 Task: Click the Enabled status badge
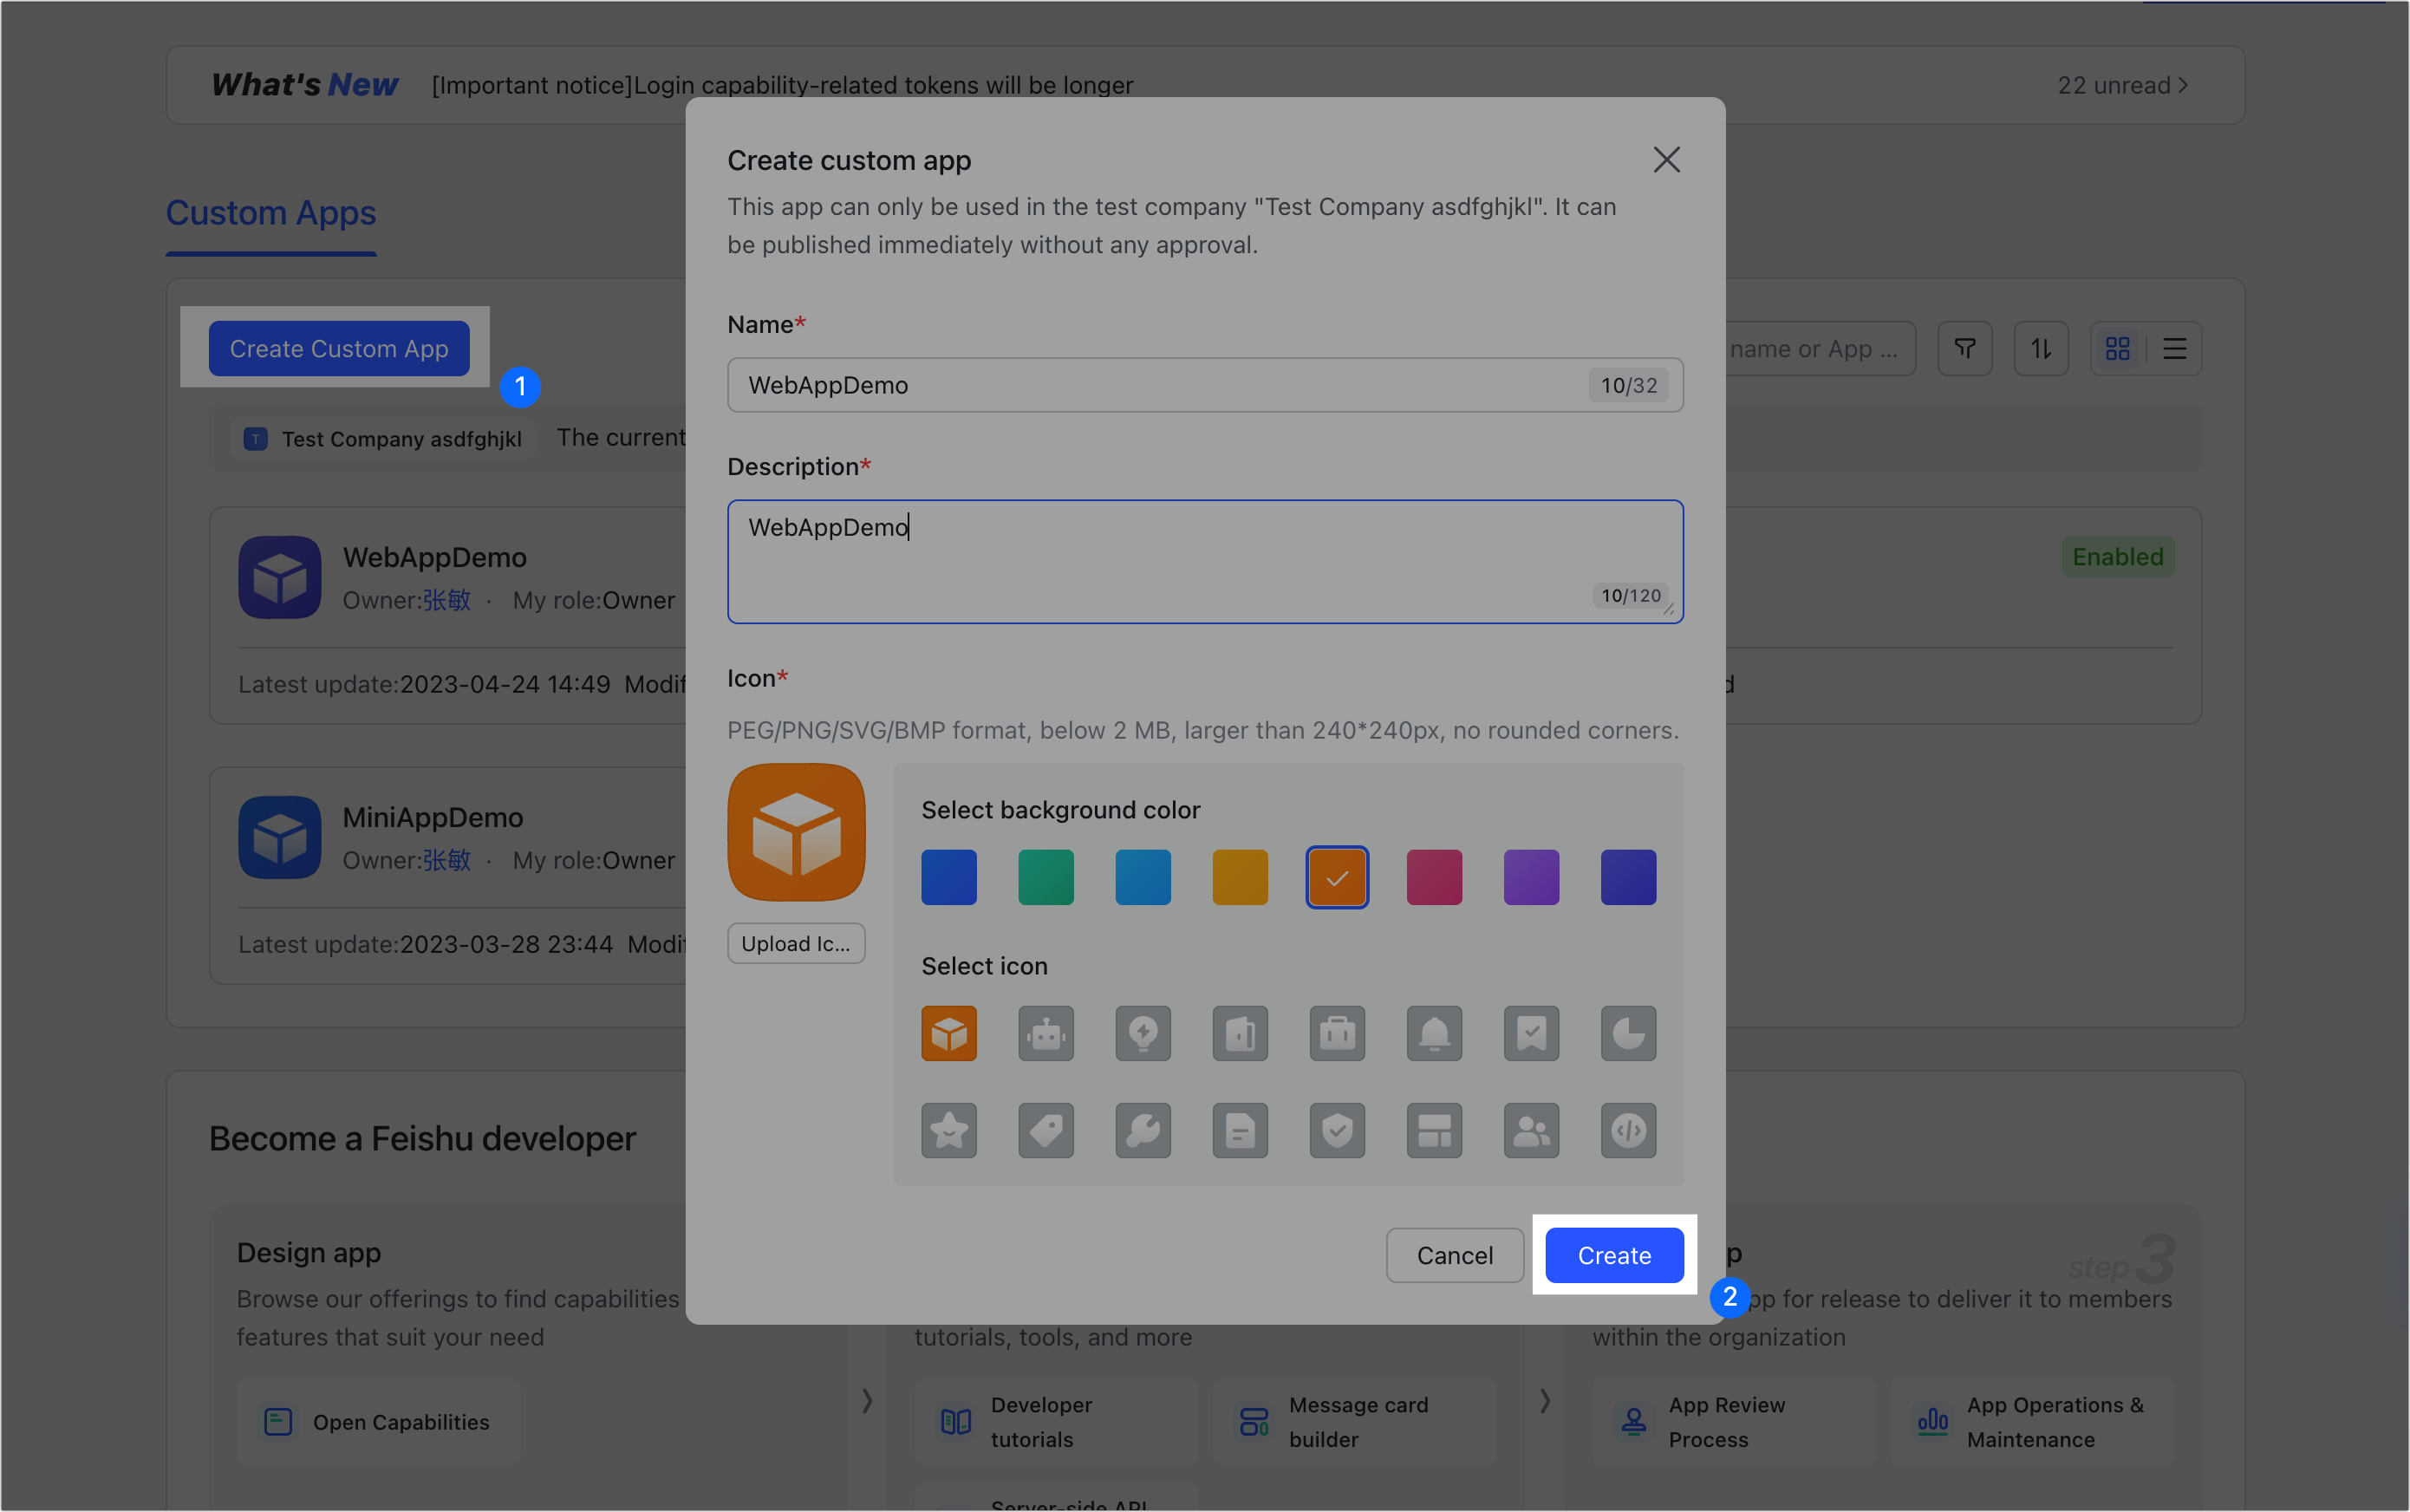2117,557
